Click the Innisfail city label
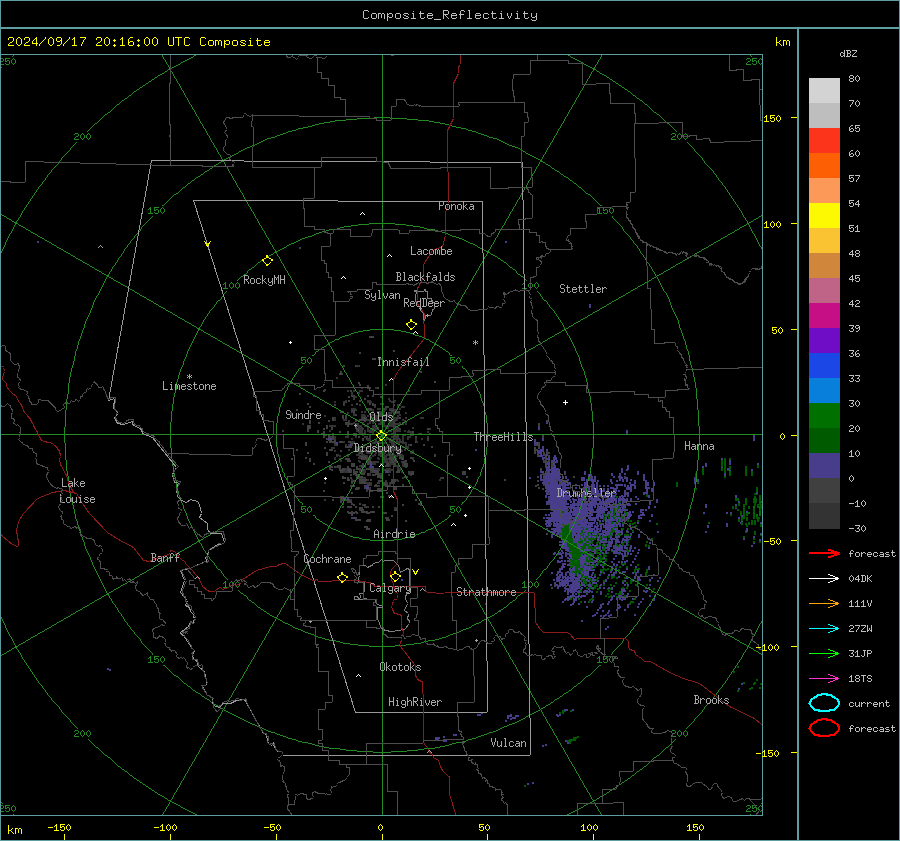 coord(403,362)
